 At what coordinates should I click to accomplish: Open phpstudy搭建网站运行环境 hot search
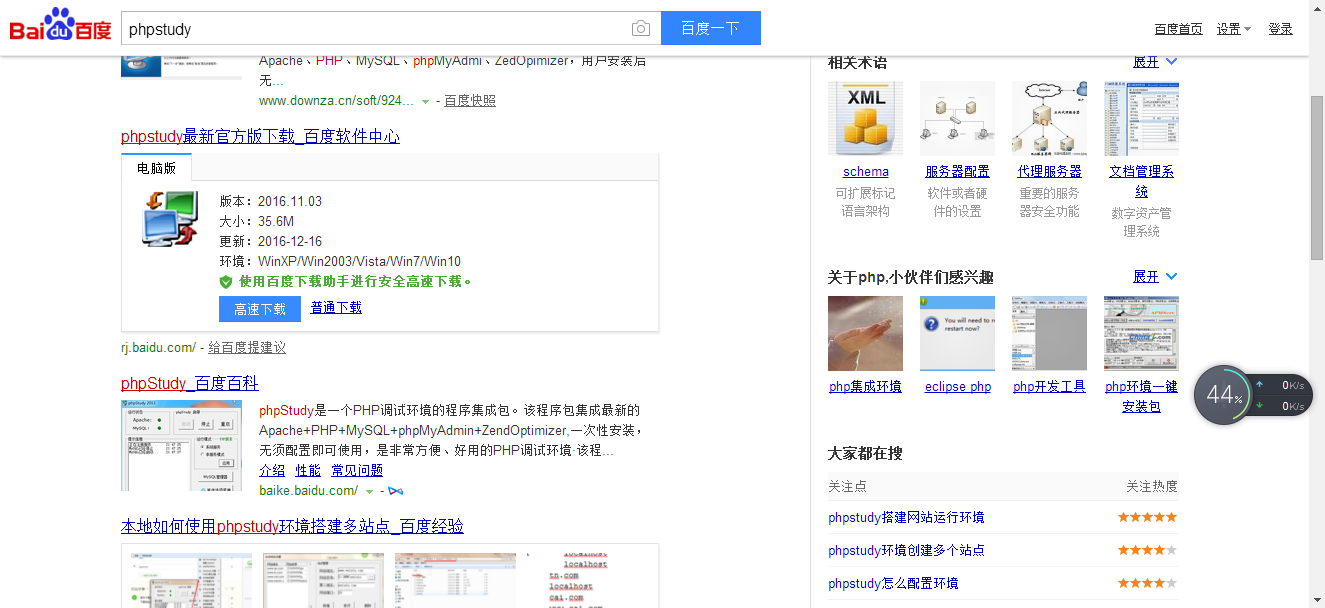pos(906,518)
